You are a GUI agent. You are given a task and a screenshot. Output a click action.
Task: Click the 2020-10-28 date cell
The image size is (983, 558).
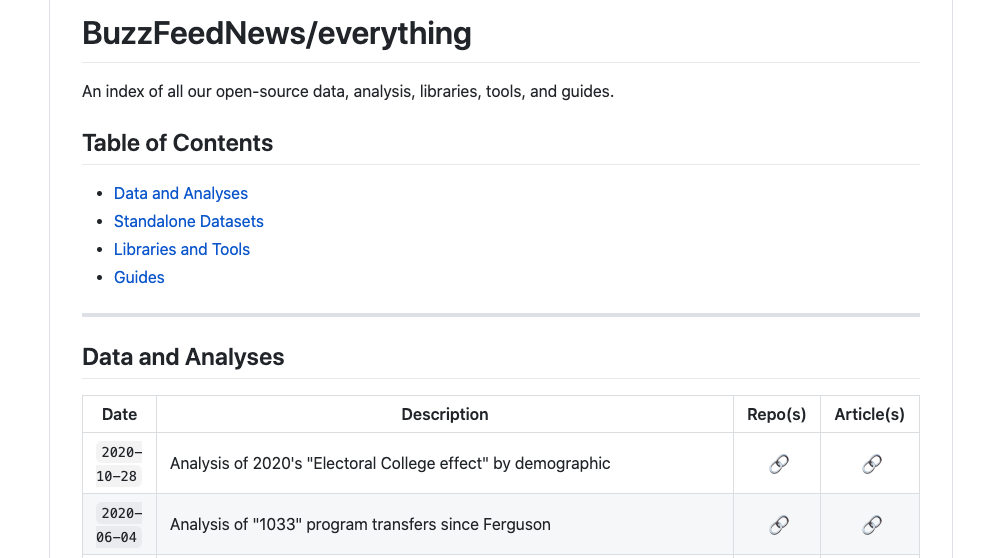coord(119,464)
